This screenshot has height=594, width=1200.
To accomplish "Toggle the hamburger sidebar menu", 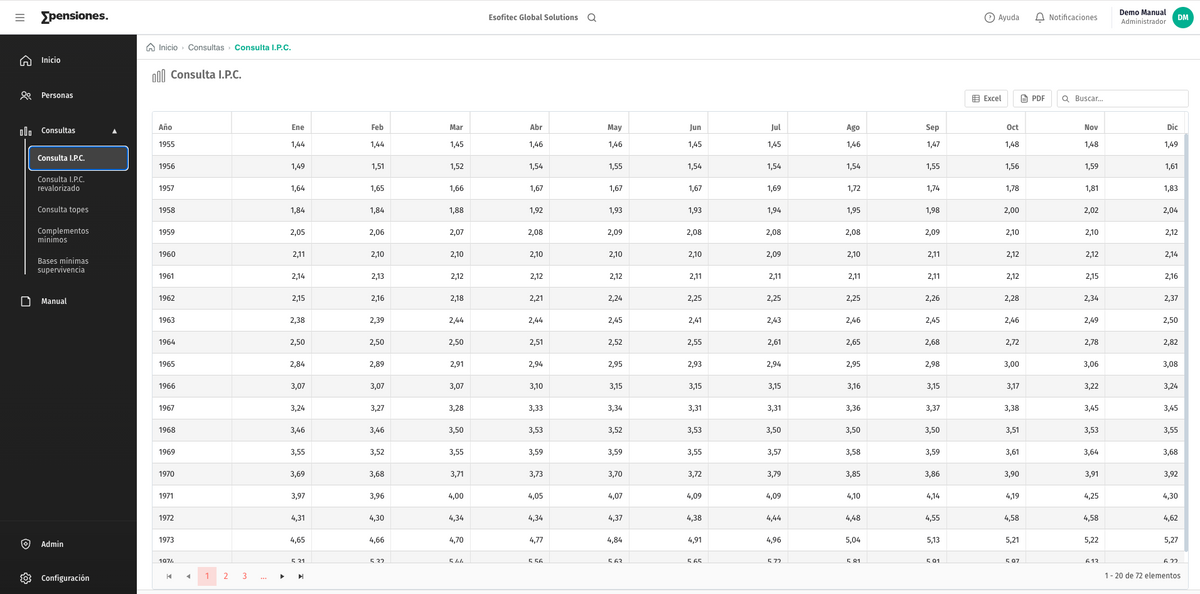I will coord(20,17).
